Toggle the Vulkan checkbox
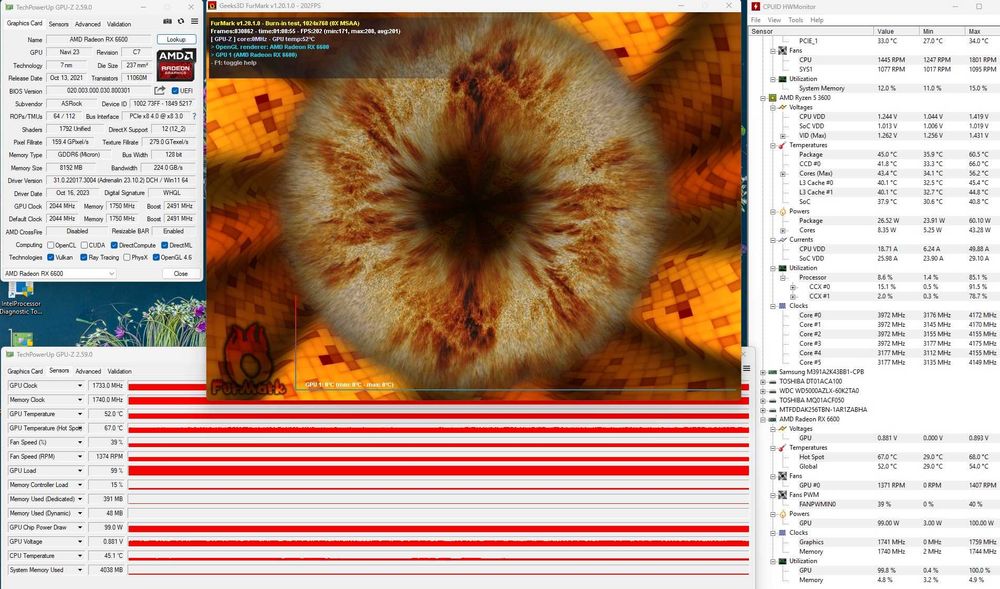Screen dimensions: 1000x589 tap(50, 258)
